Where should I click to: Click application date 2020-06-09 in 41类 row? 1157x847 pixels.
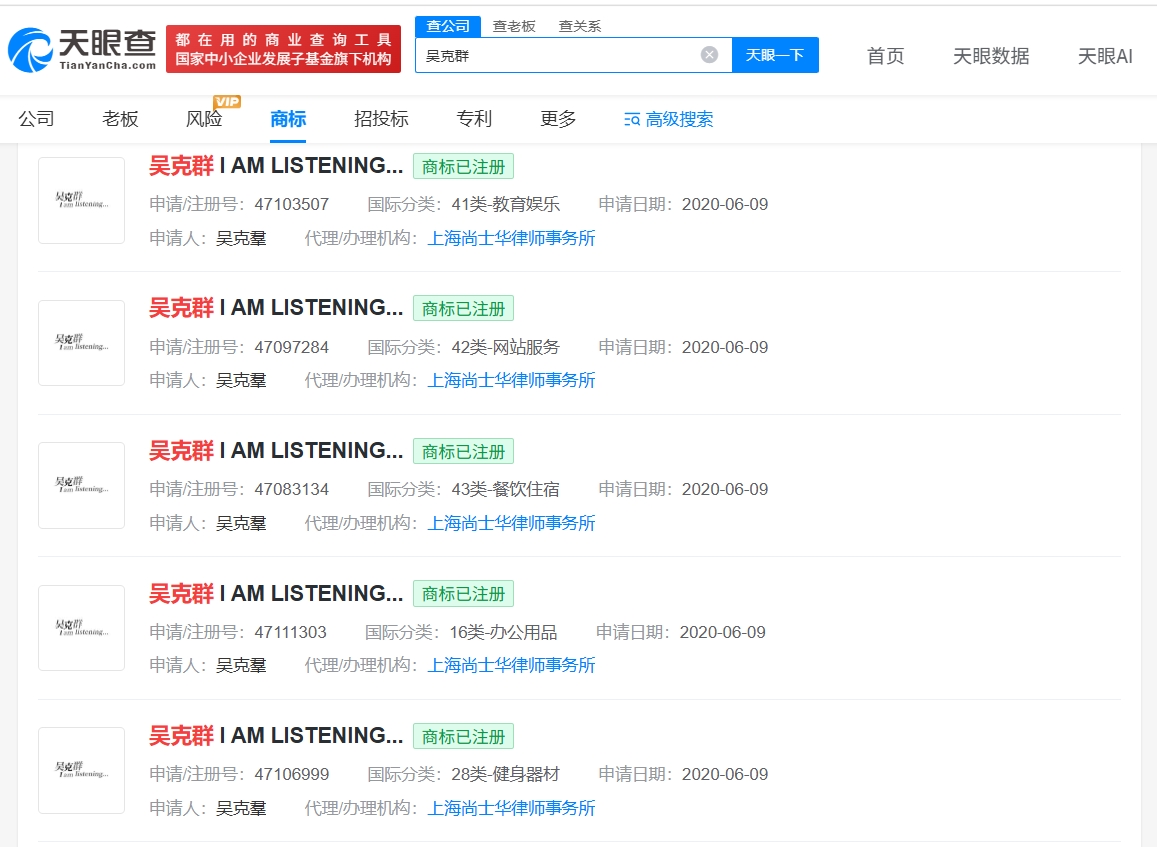(x=725, y=204)
